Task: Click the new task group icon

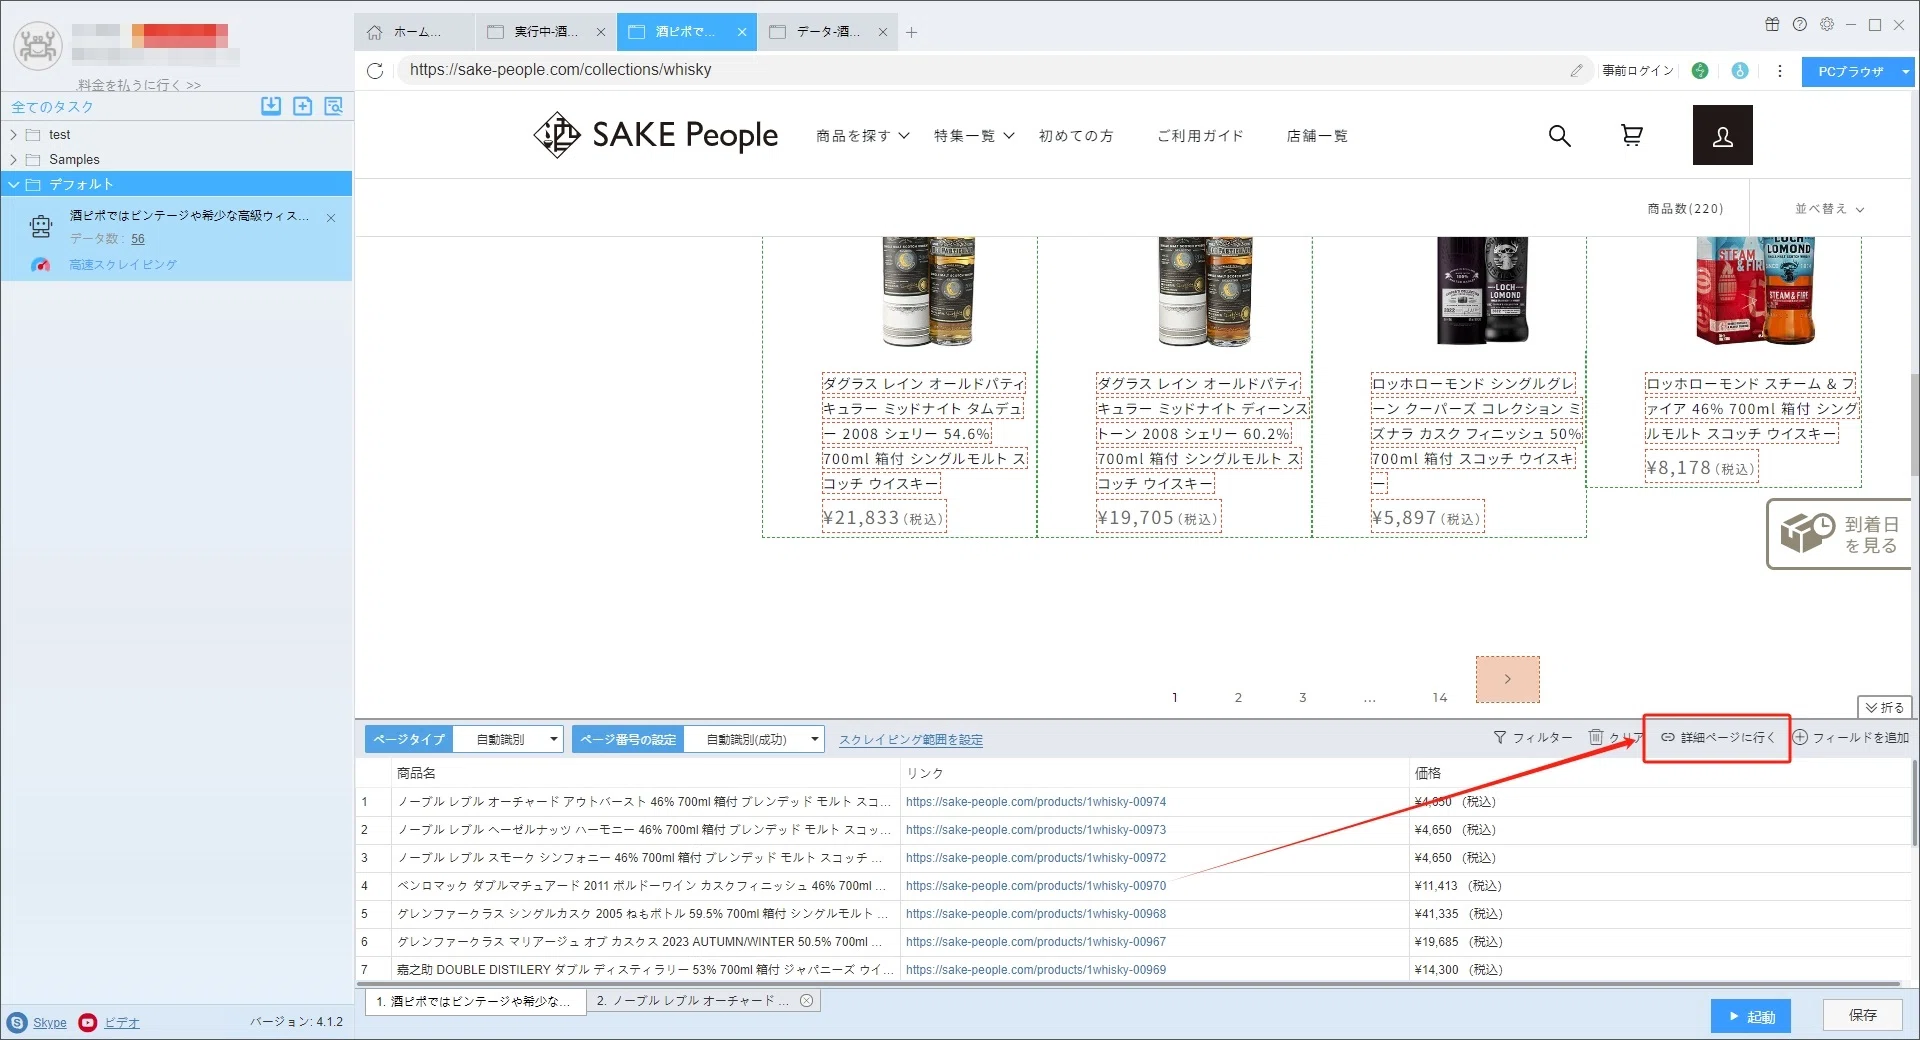Action: [303, 106]
